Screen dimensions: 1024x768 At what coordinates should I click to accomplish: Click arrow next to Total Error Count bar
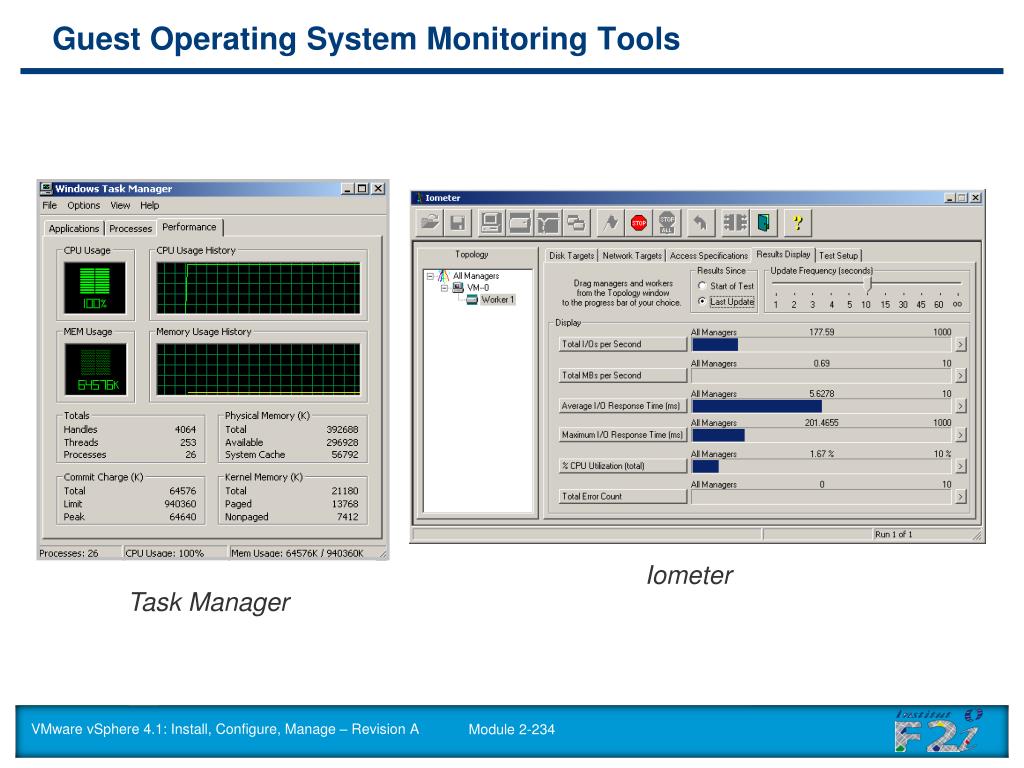tap(961, 497)
